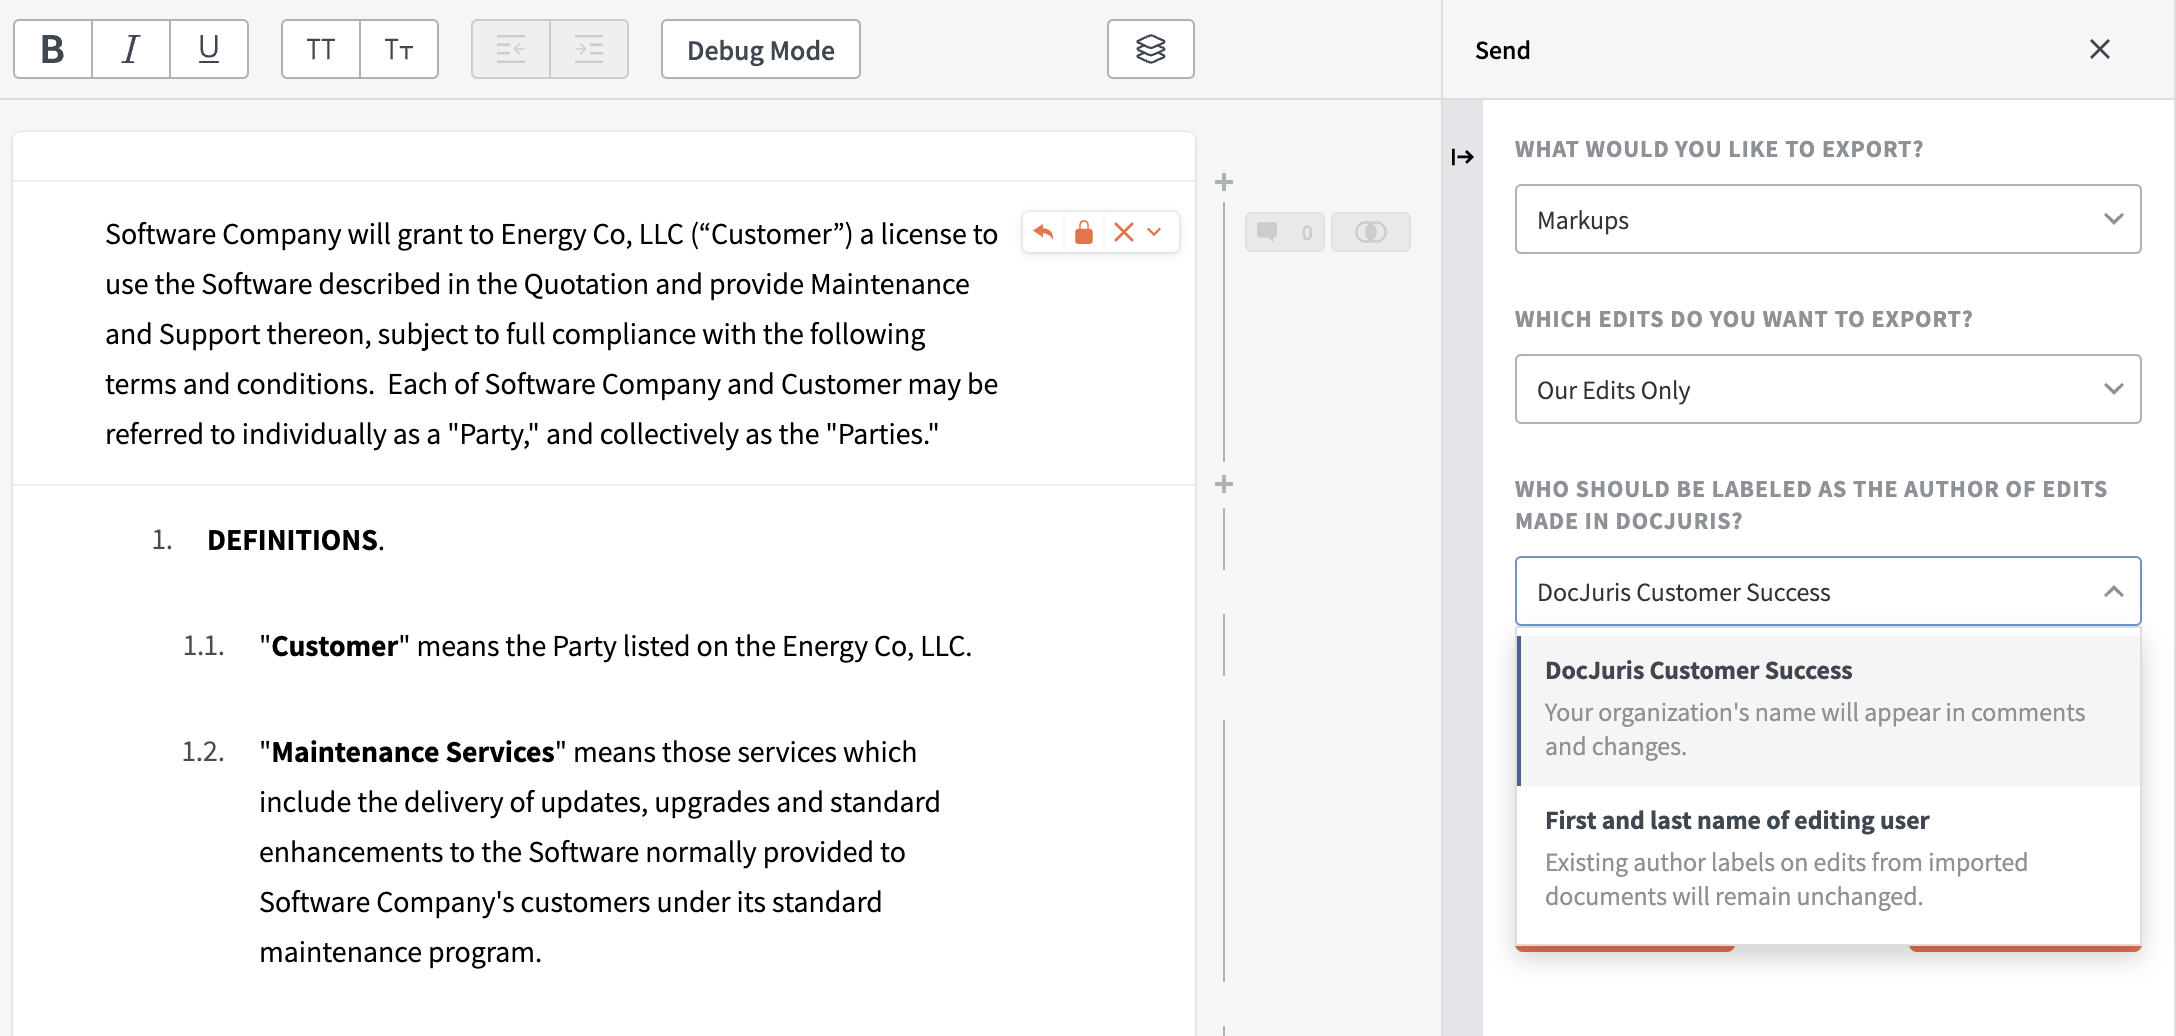Click the 1.1 Customer definition text

[615, 646]
